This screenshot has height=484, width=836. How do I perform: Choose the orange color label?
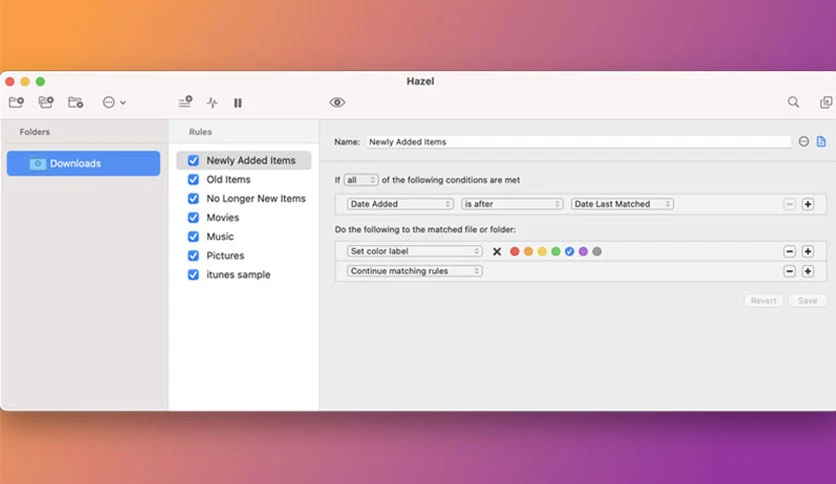[x=528, y=252]
